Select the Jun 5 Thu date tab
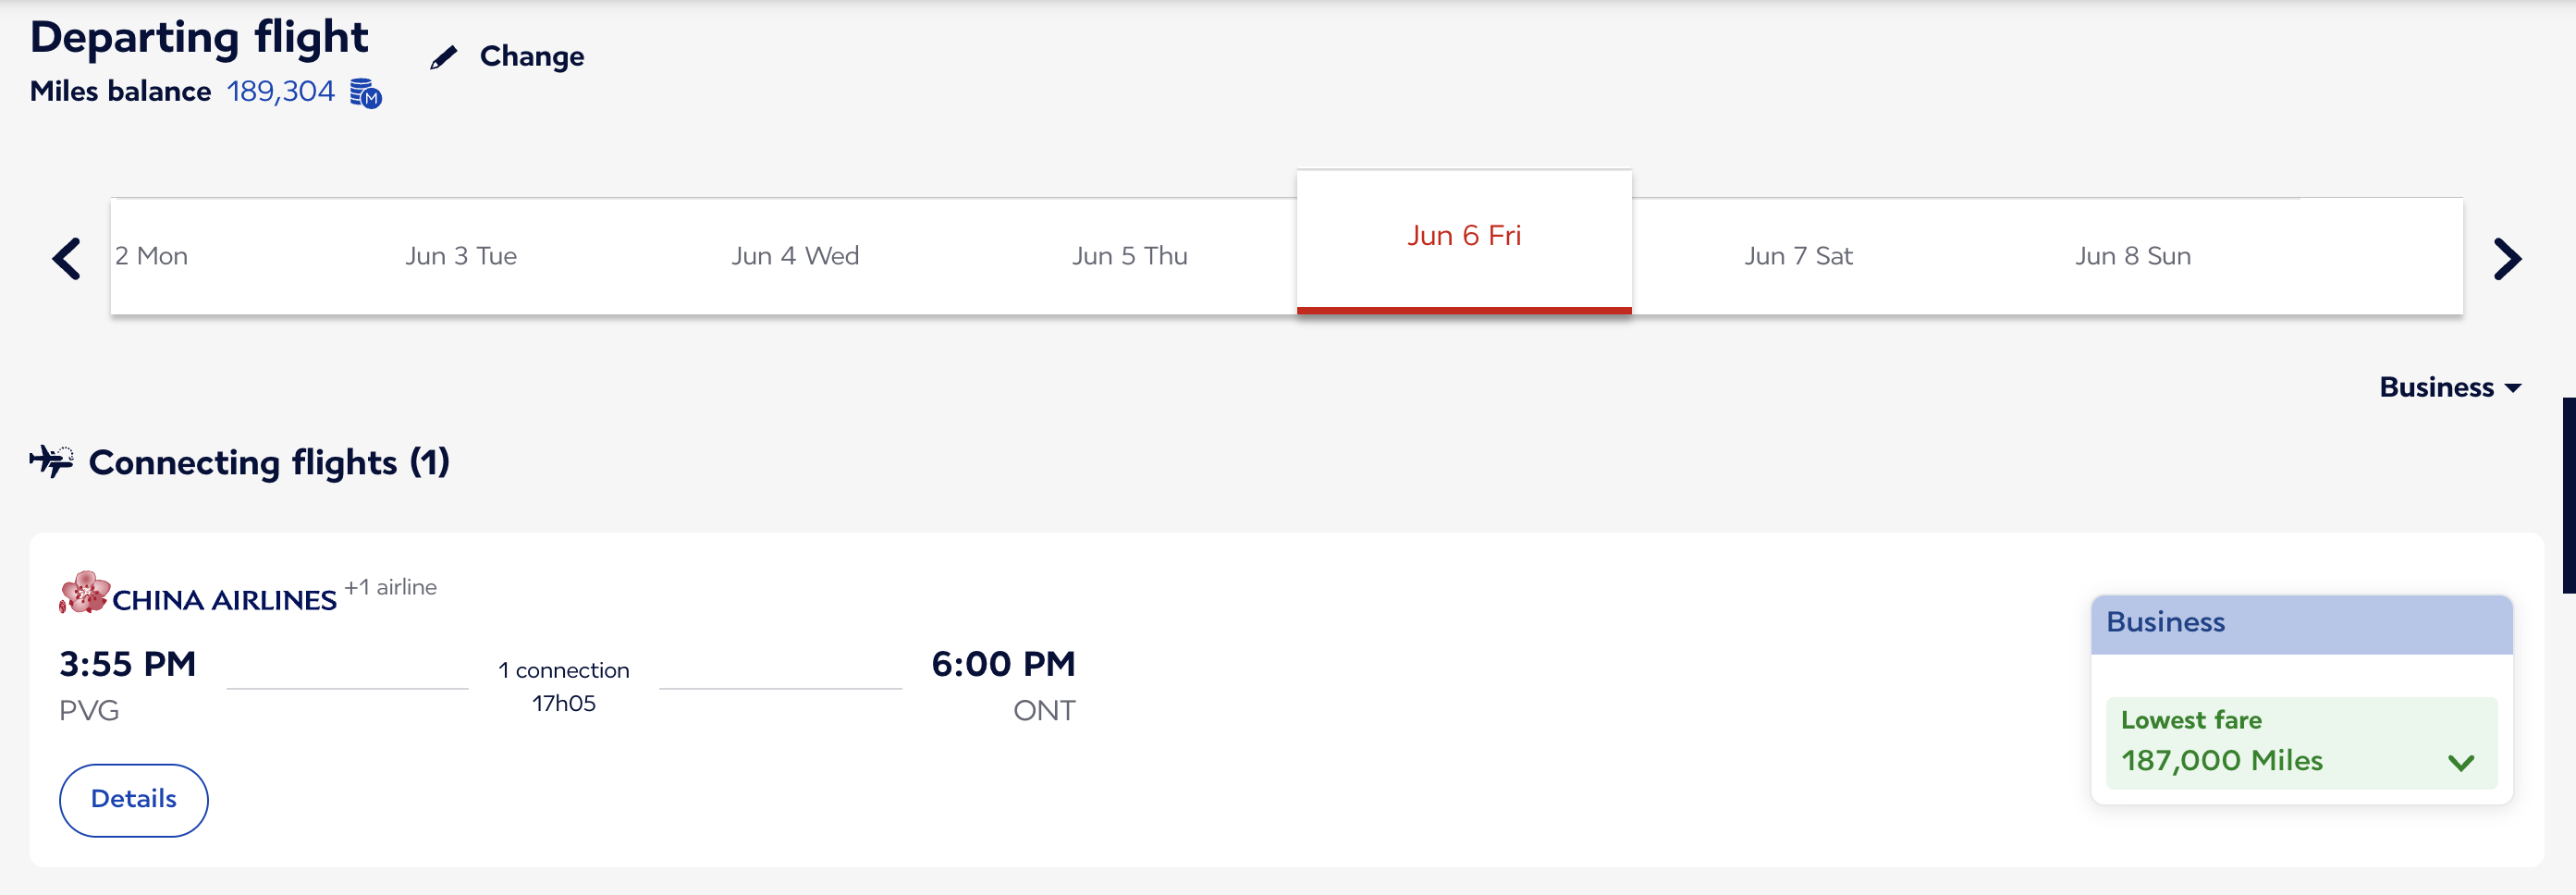Viewport: 2576px width, 895px height. pyautogui.click(x=1129, y=256)
